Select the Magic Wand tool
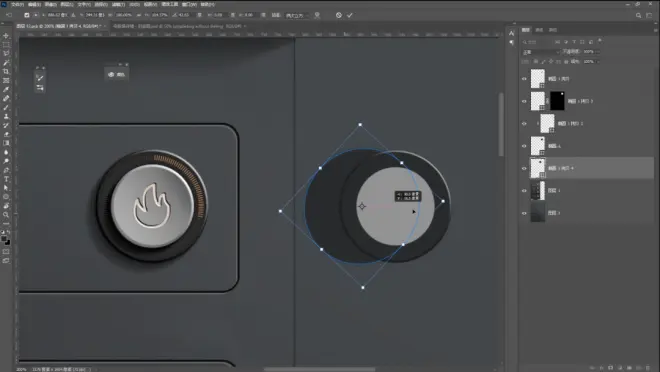 click(6, 63)
